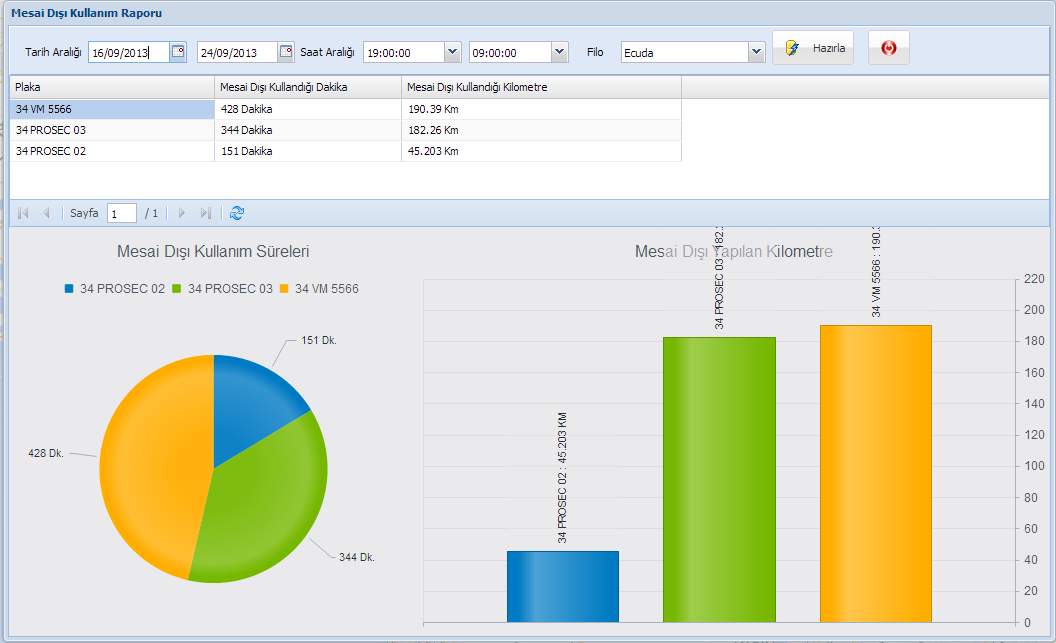Open the start date calendar picker
The width and height of the screenshot is (1056, 643).
(178, 52)
